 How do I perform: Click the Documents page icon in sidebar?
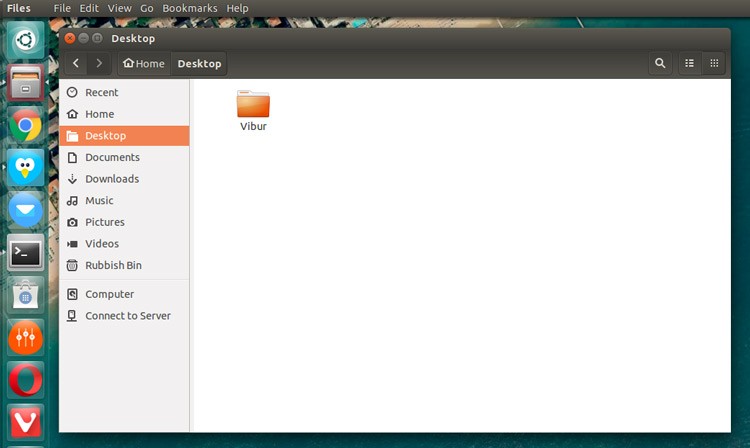pyautogui.click(x=72, y=157)
